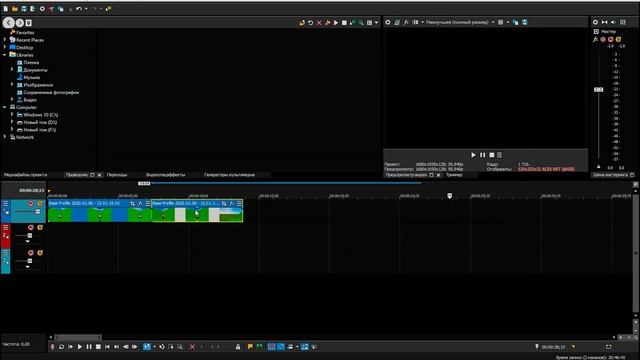The image size is (640, 360).
Task: Click the red delete icon in Explorer toolbar
Action: point(319,23)
